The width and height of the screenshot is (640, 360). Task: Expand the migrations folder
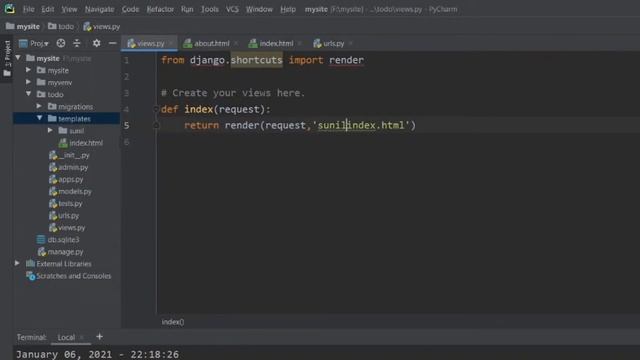click(39, 106)
